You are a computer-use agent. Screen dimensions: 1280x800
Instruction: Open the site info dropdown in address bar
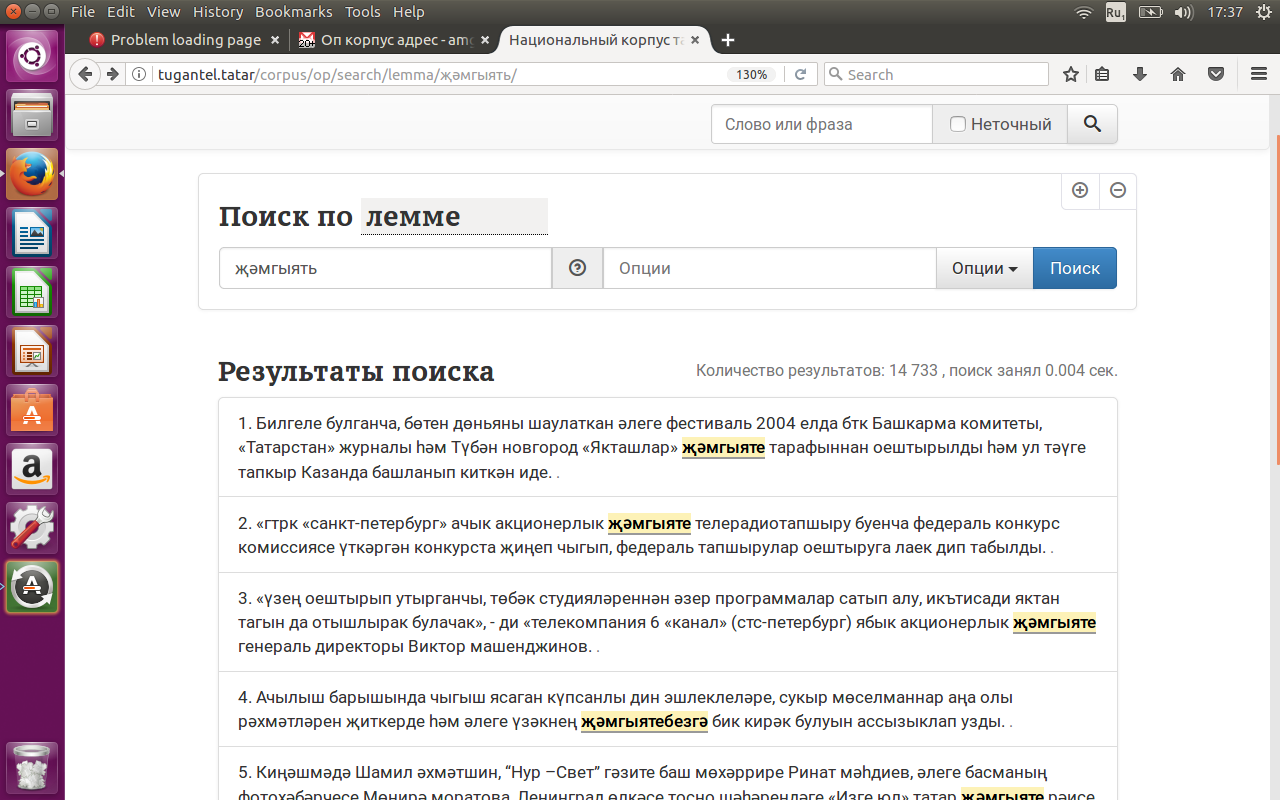[x=137, y=73]
